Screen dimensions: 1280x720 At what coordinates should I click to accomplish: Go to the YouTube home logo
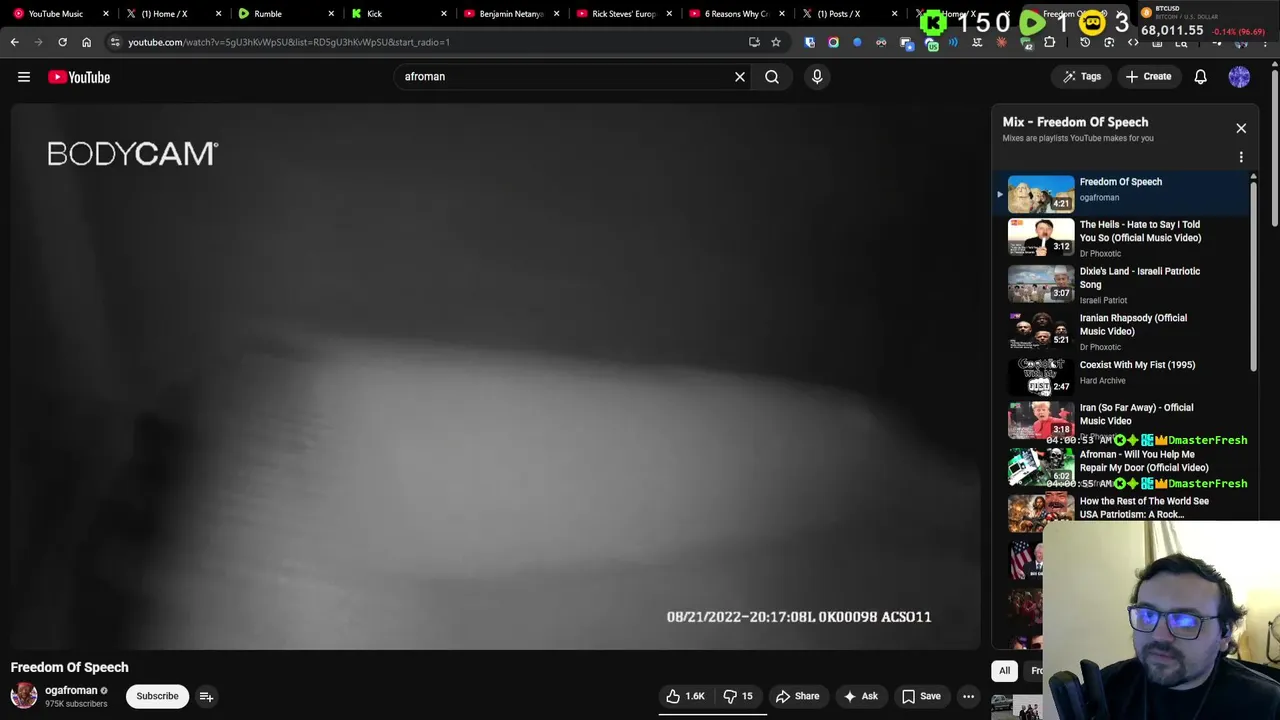coord(79,77)
